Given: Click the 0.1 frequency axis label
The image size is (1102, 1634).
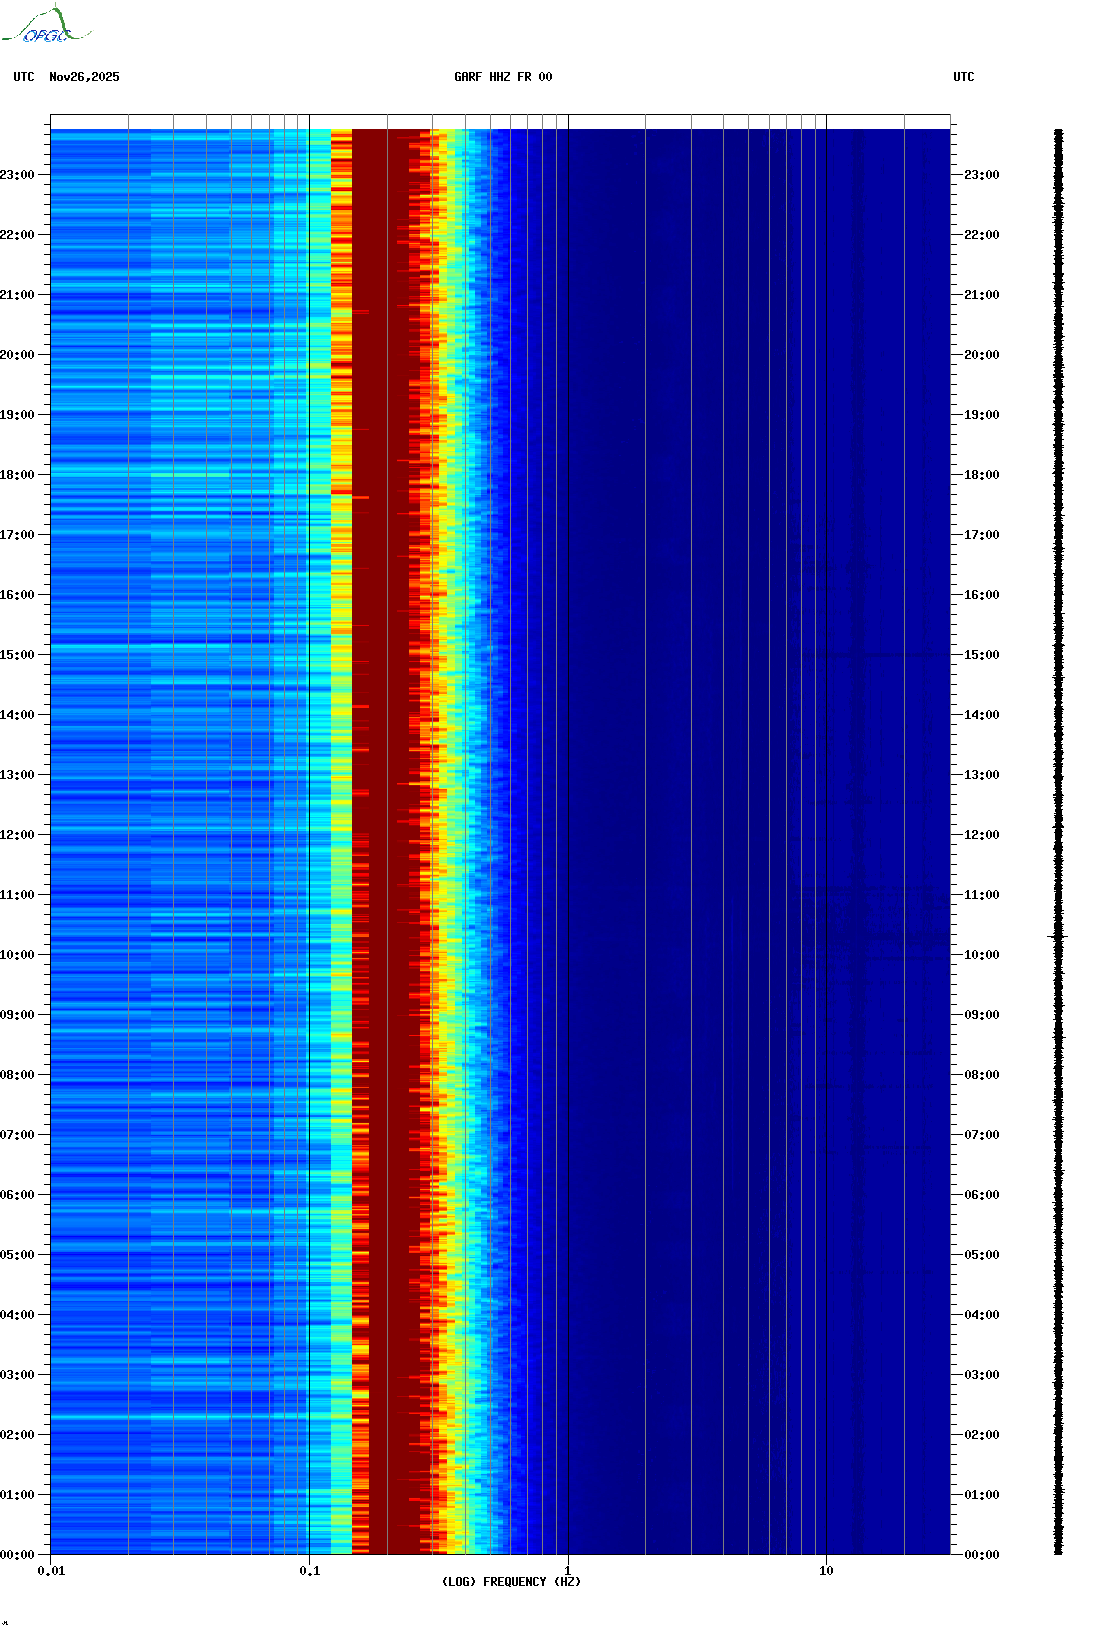Looking at the screenshot, I should coord(309,1571).
